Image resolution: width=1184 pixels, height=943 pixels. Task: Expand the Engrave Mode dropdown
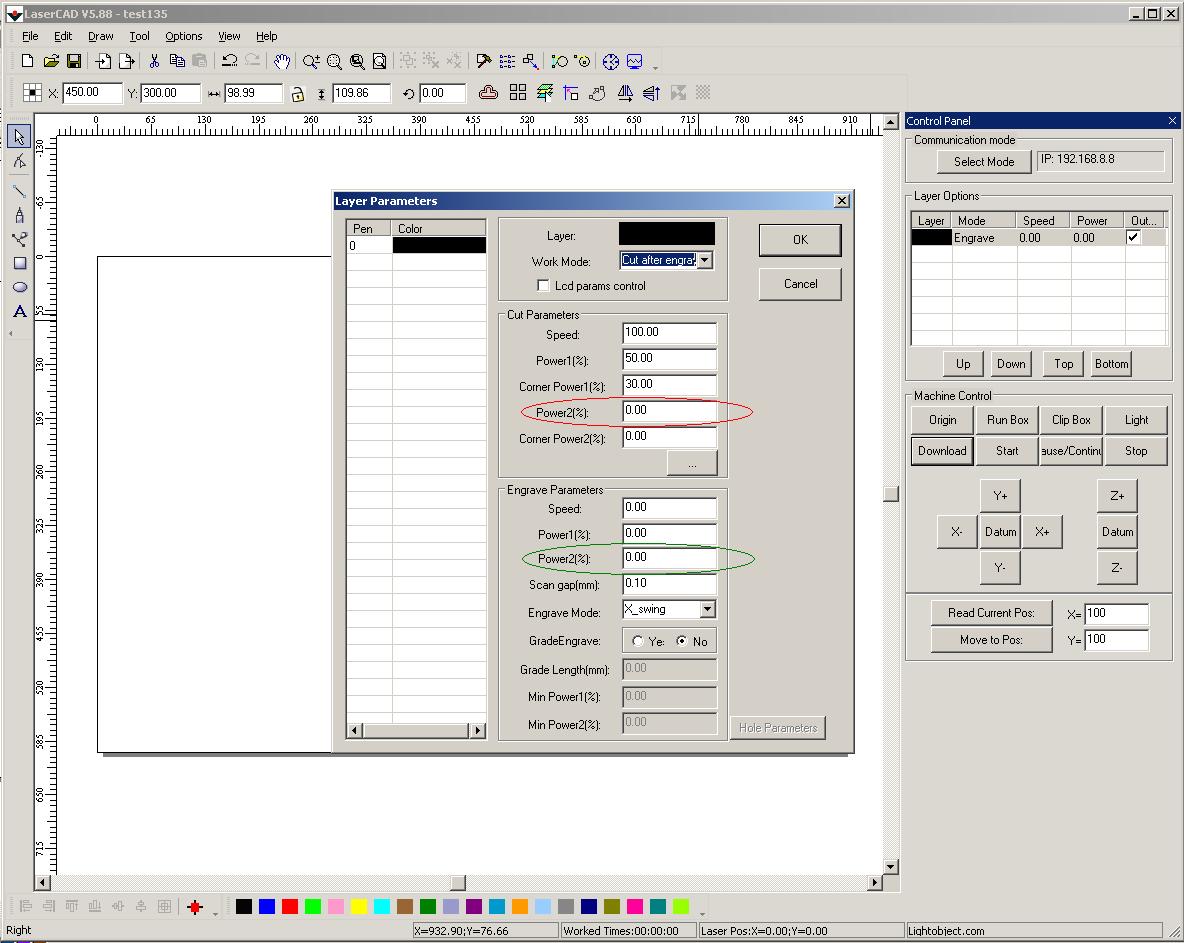coord(707,609)
